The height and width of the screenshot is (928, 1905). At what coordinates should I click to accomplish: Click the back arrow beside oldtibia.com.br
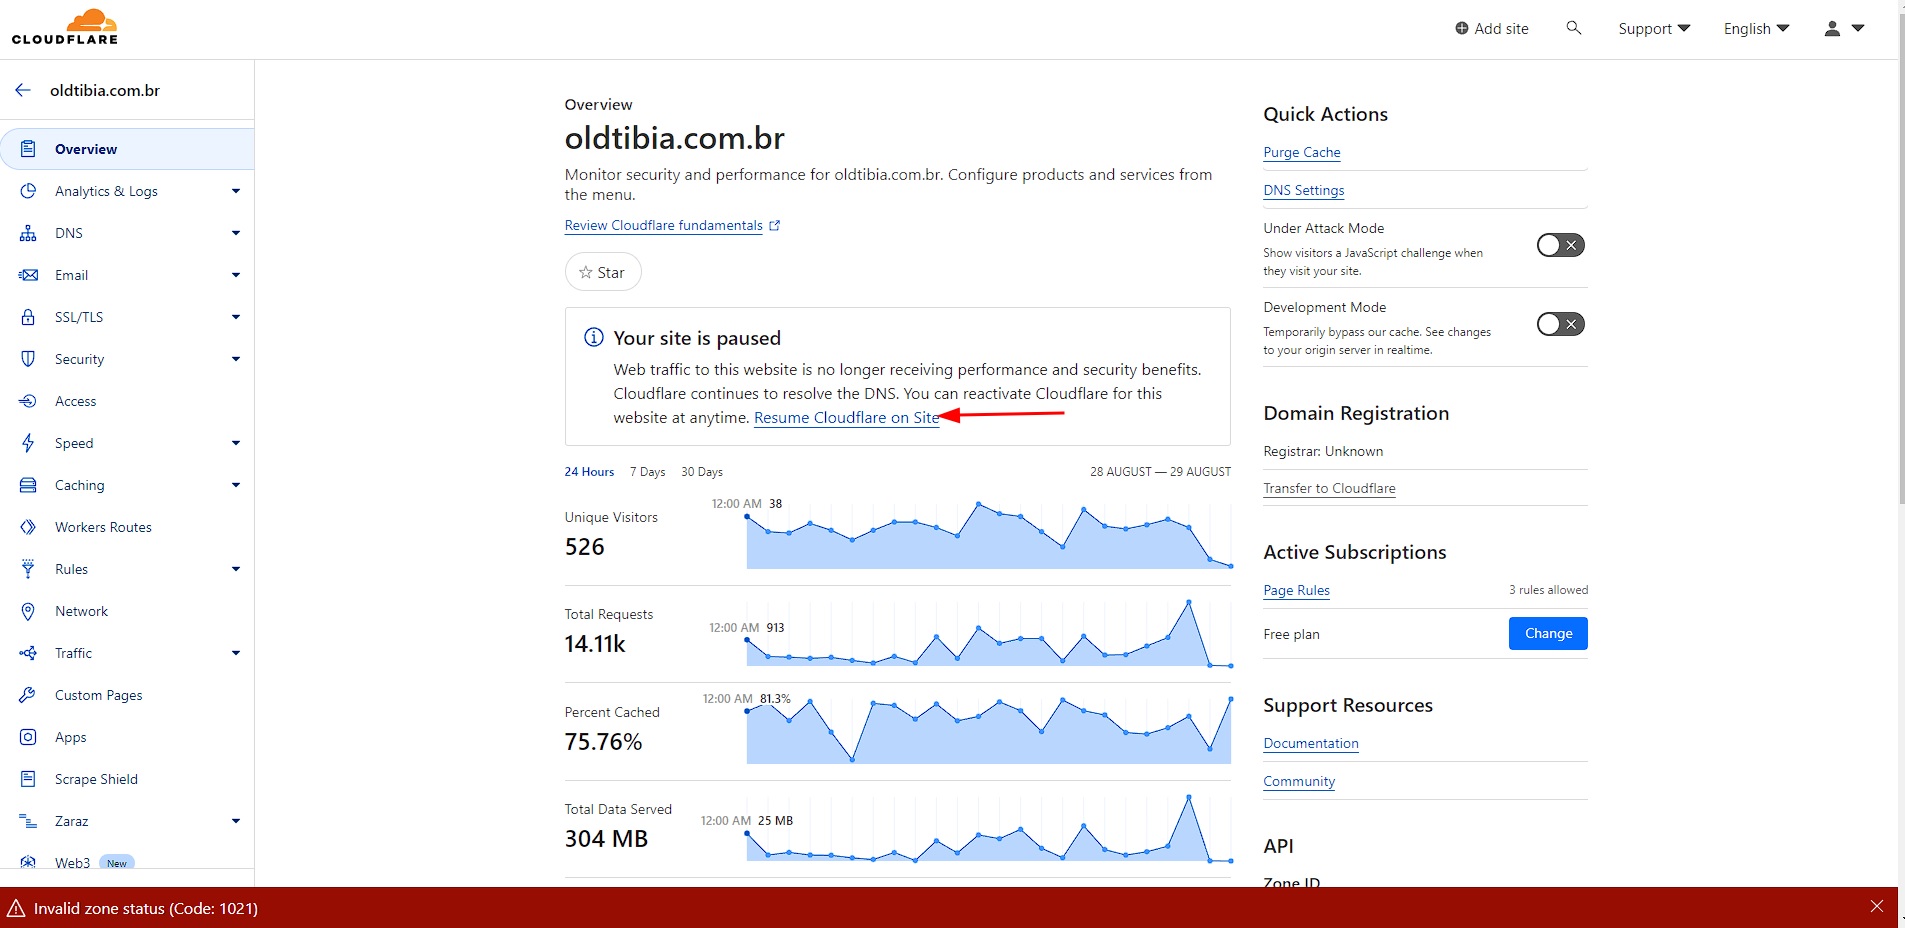click(23, 90)
